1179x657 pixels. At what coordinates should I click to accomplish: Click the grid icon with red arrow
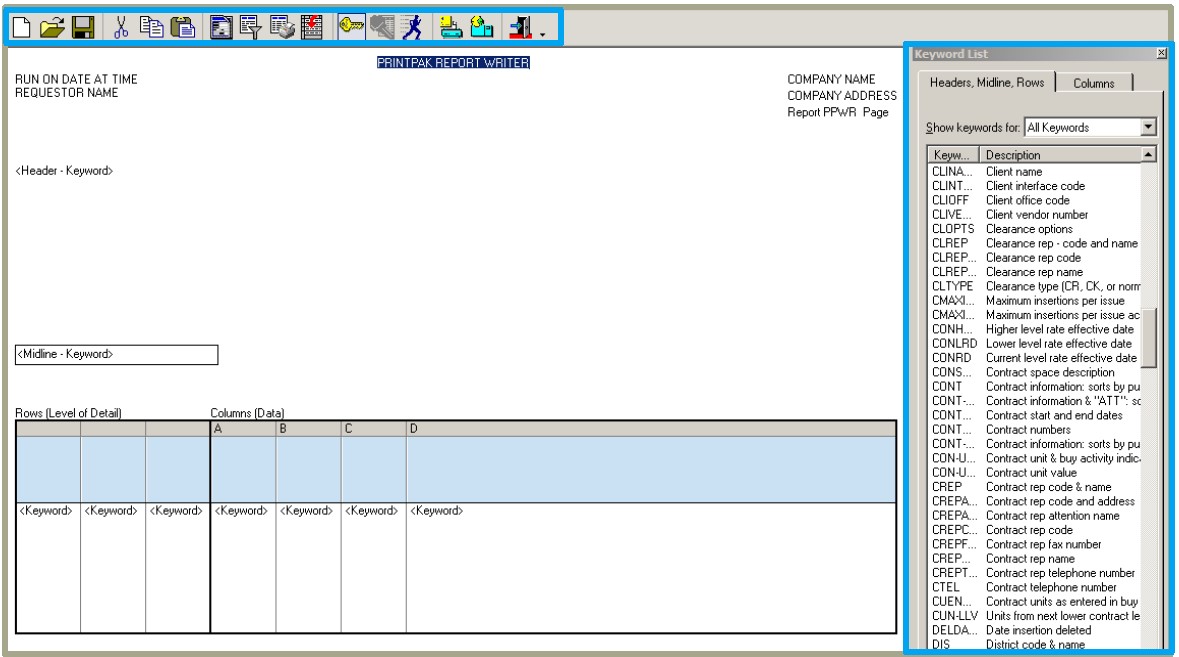311,28
